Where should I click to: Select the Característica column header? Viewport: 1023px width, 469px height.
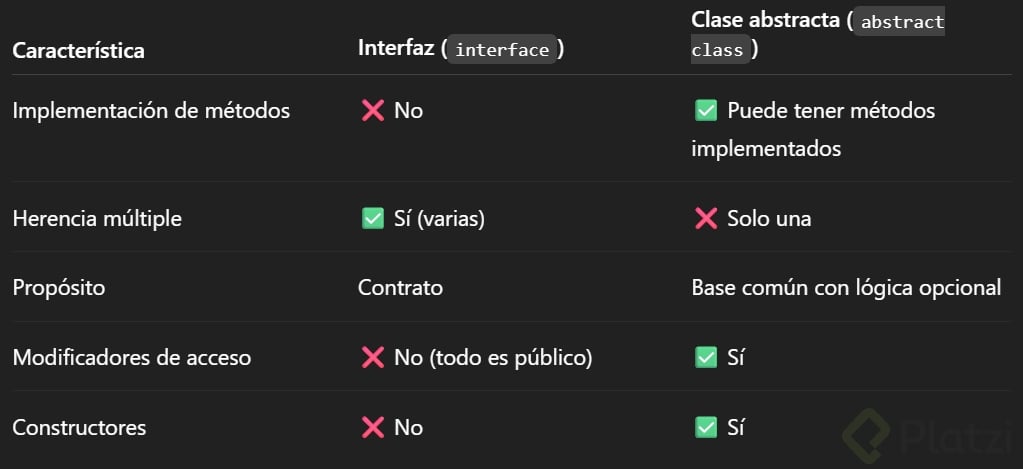click(78, 50)
